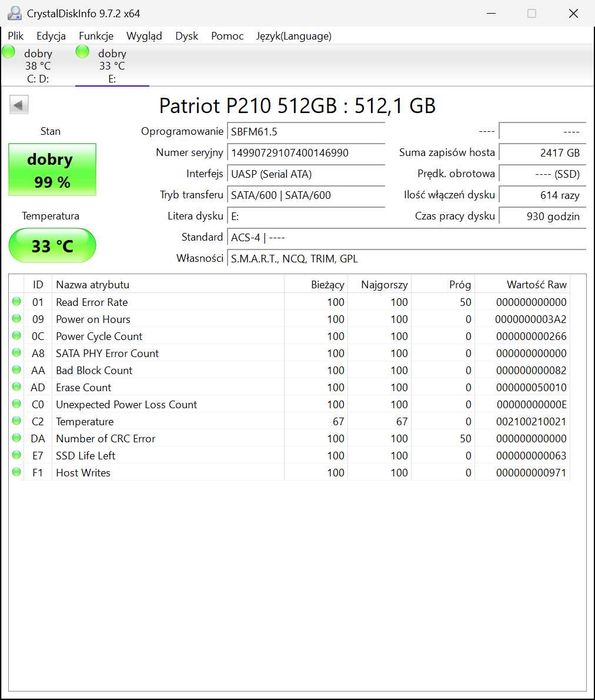Click status dot of Erase Count row
The image size is (595, 700).
pyautogui.click(x=17, y=387)
